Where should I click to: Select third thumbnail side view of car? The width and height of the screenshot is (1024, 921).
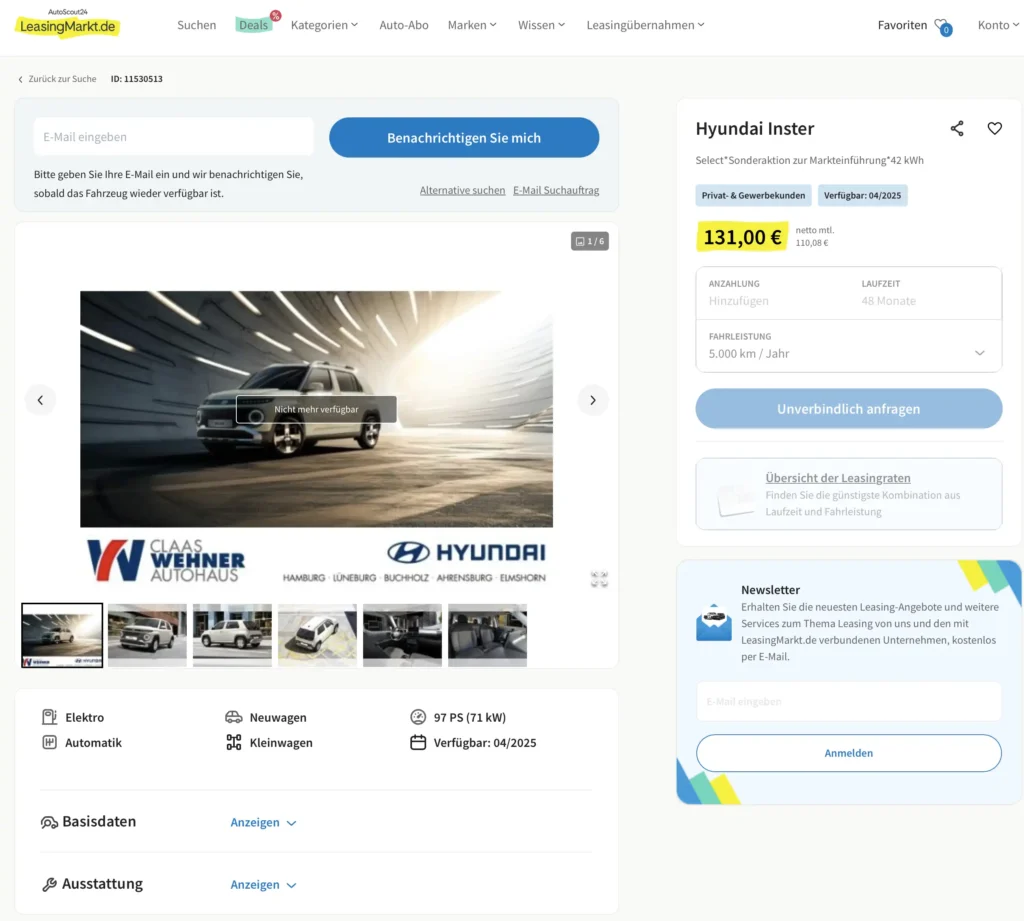point(232,635)
